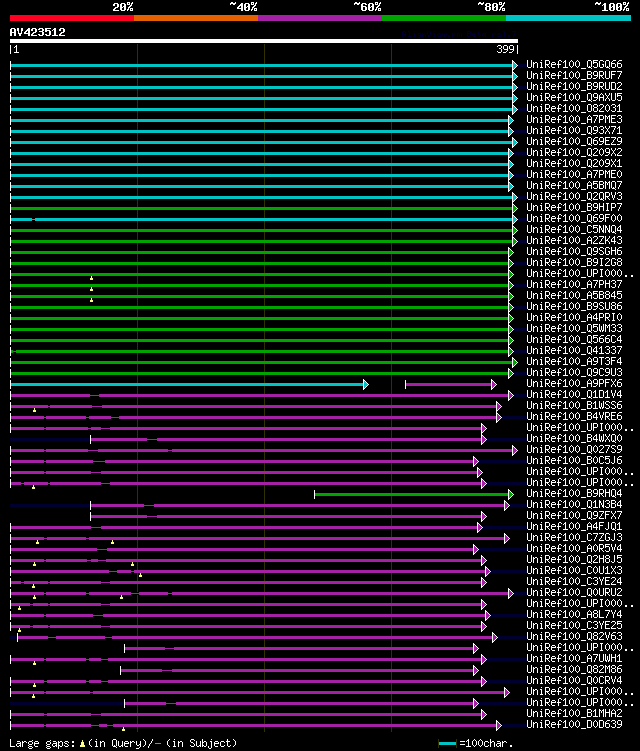
Task: Select the UniRef100_Q9SGH6 label
Action: pyautogui.click(x=574, y=251)
